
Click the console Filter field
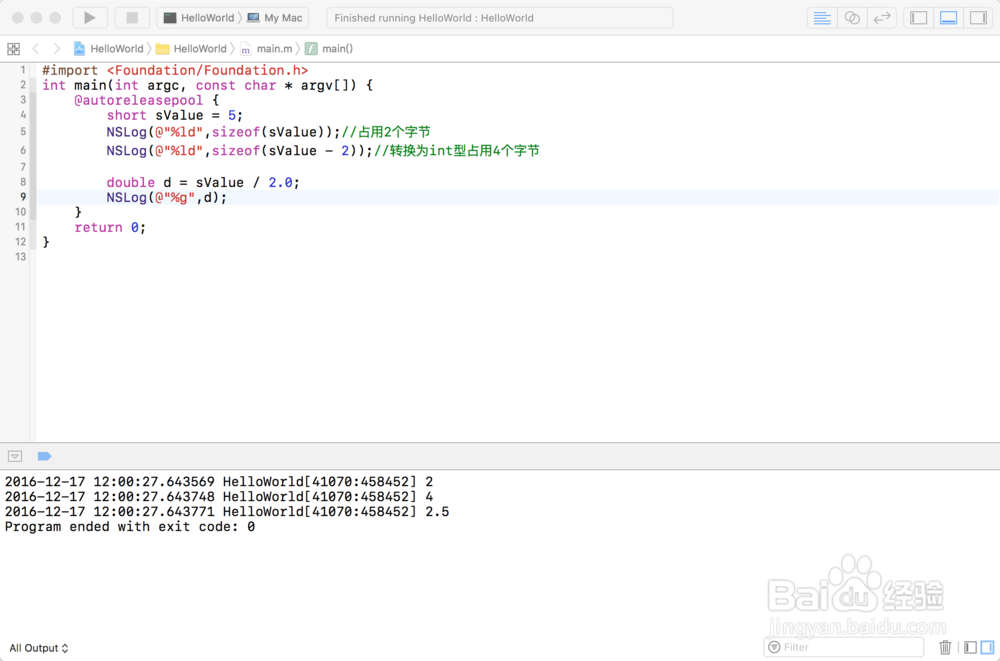(x=844, y=647)
